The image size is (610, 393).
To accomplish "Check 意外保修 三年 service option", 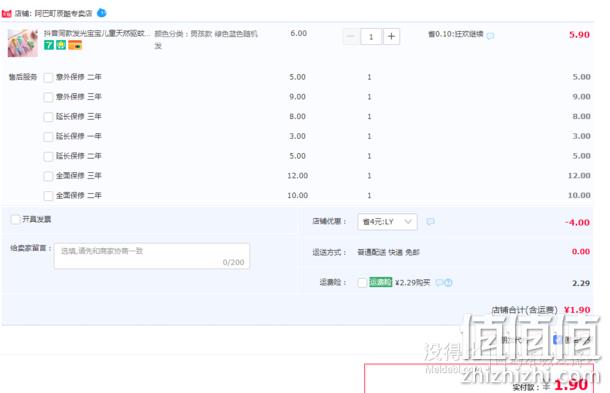I will tap(48, 97).
